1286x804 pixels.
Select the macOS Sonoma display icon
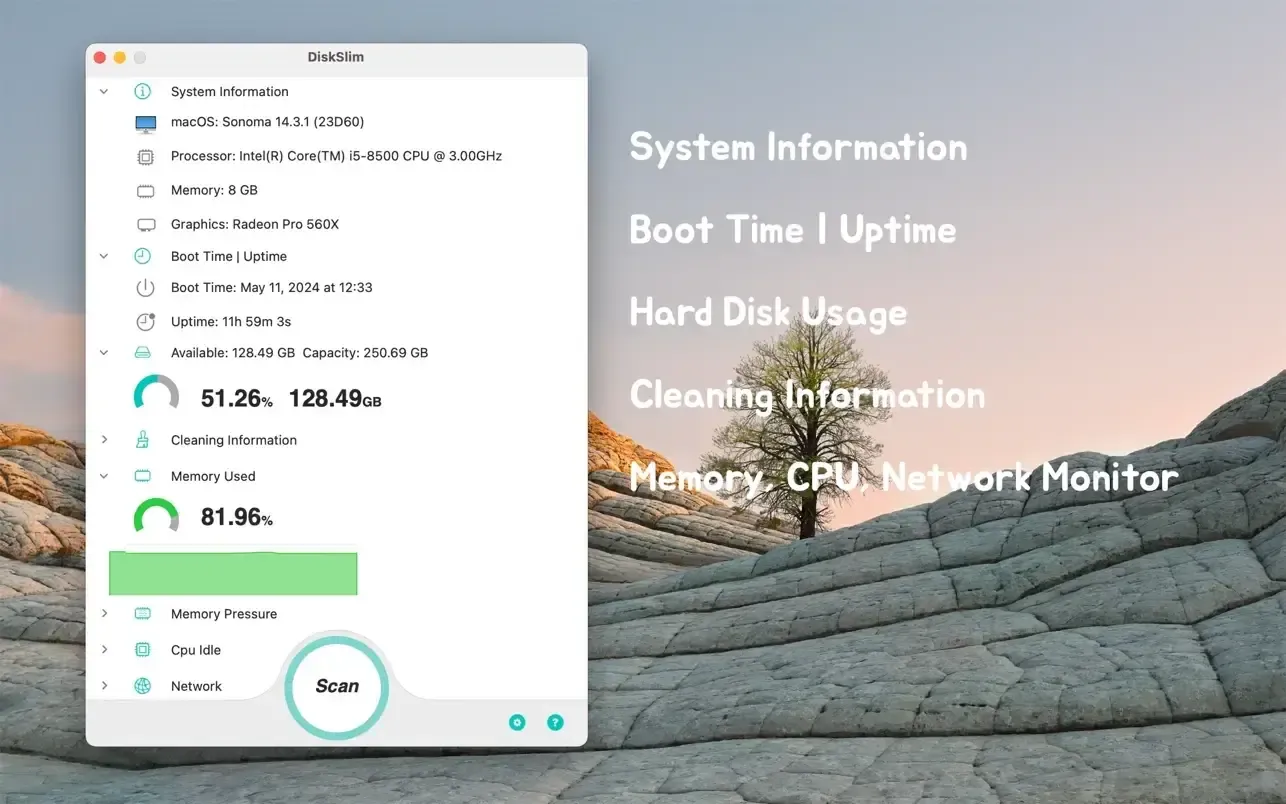click(145, 123)
